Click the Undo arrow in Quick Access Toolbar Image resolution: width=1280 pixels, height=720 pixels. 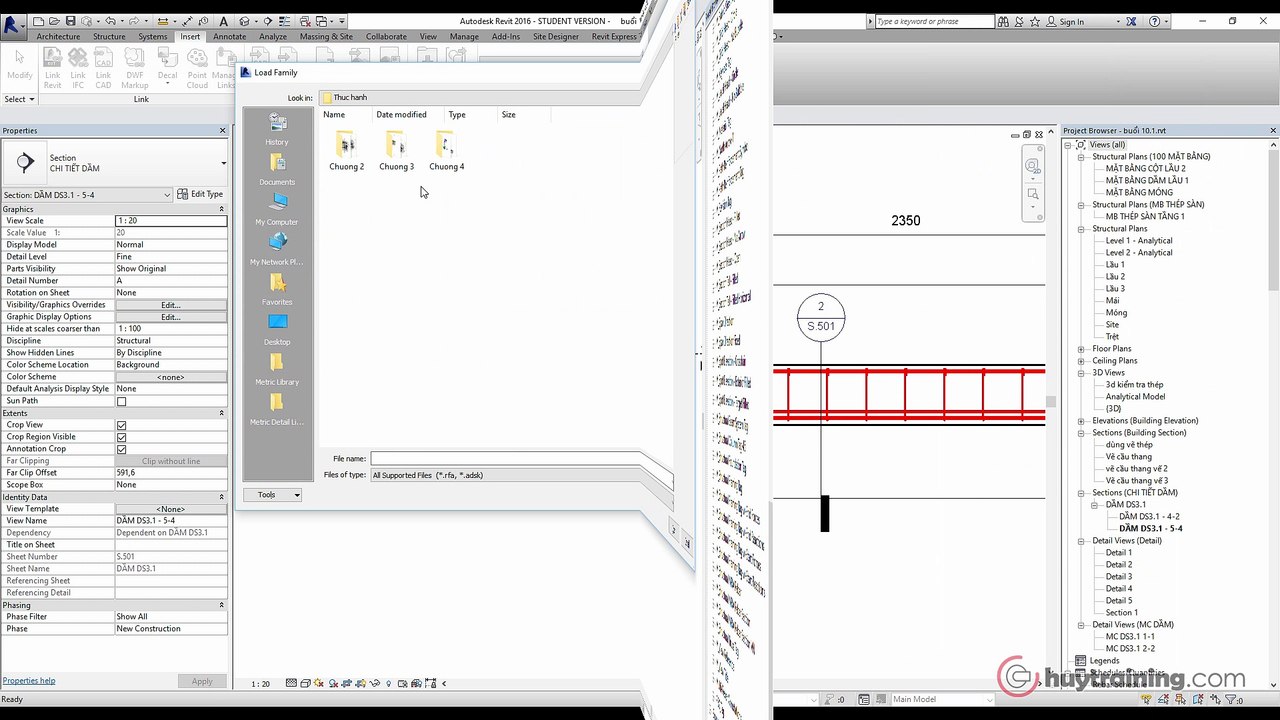pyautogui.click(x=110, y=21)
